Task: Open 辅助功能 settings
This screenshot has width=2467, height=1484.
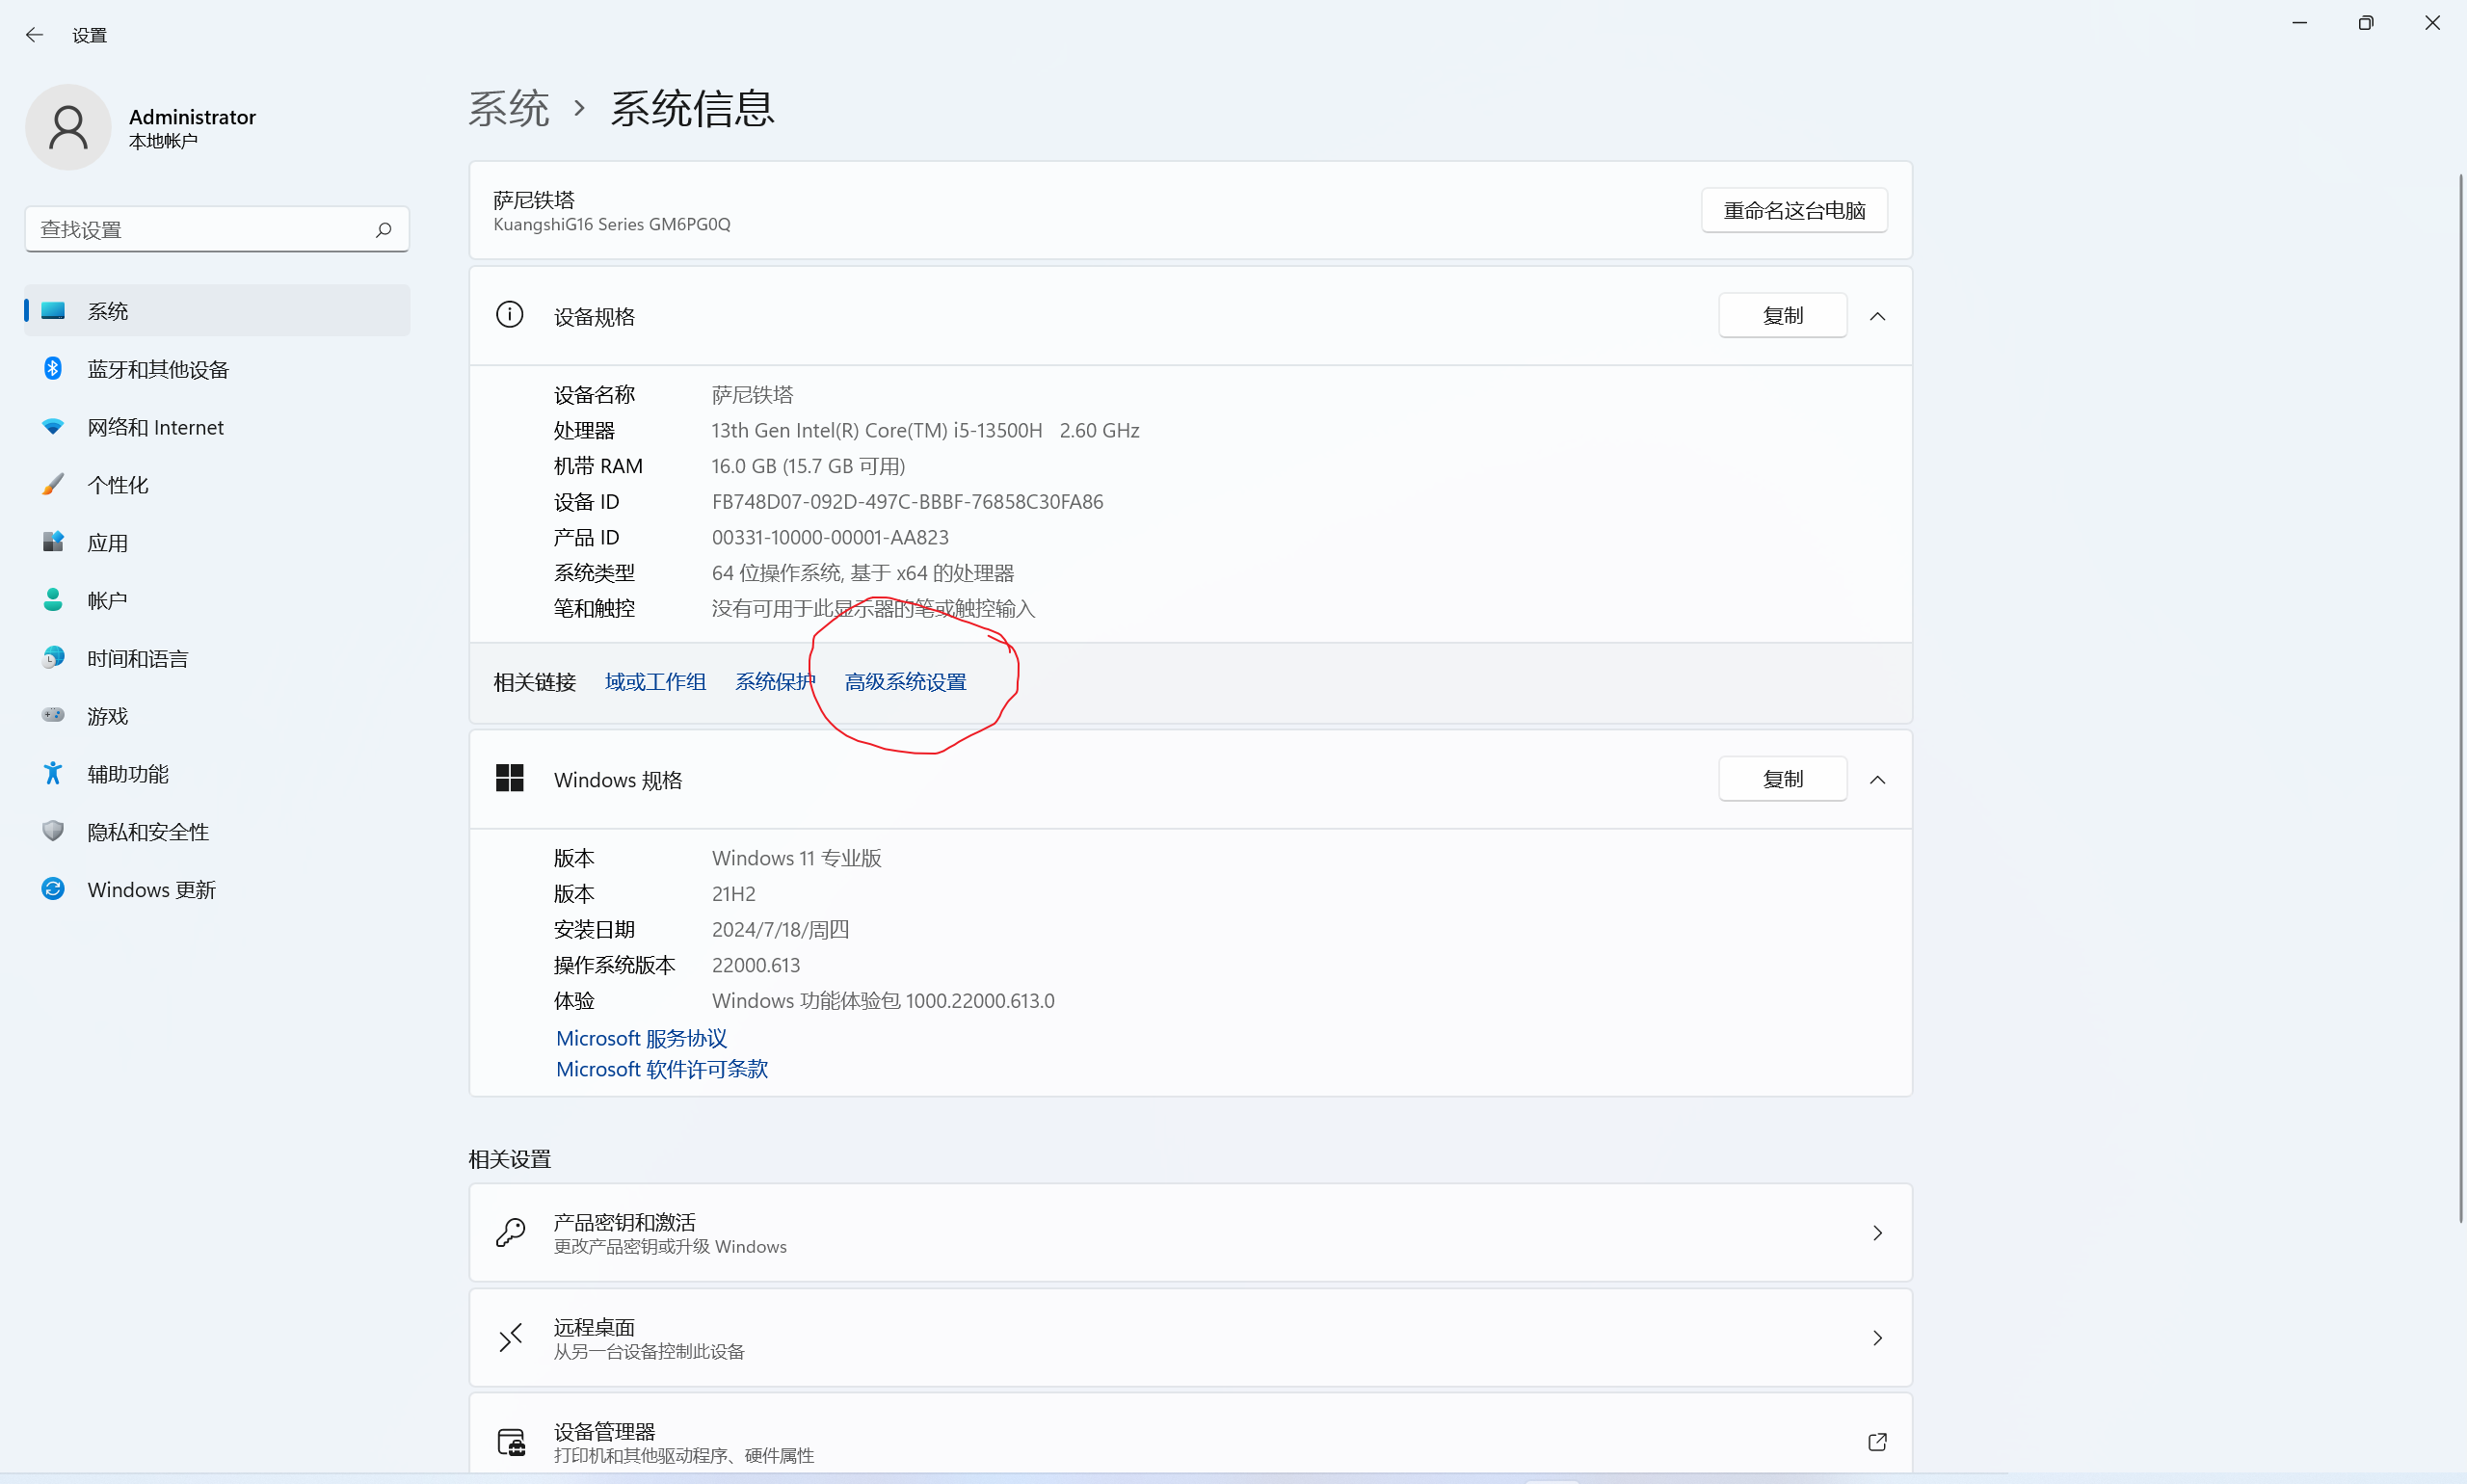Action: 217,774
